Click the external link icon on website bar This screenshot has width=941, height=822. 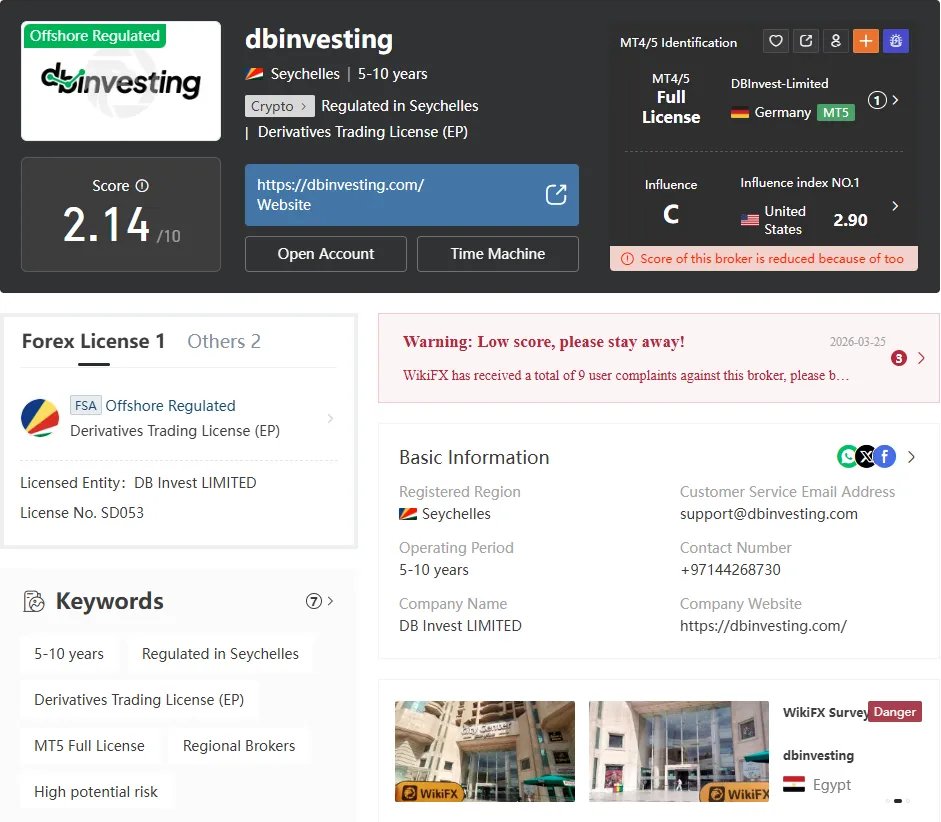pyautogui.click(x=556, y=194)
